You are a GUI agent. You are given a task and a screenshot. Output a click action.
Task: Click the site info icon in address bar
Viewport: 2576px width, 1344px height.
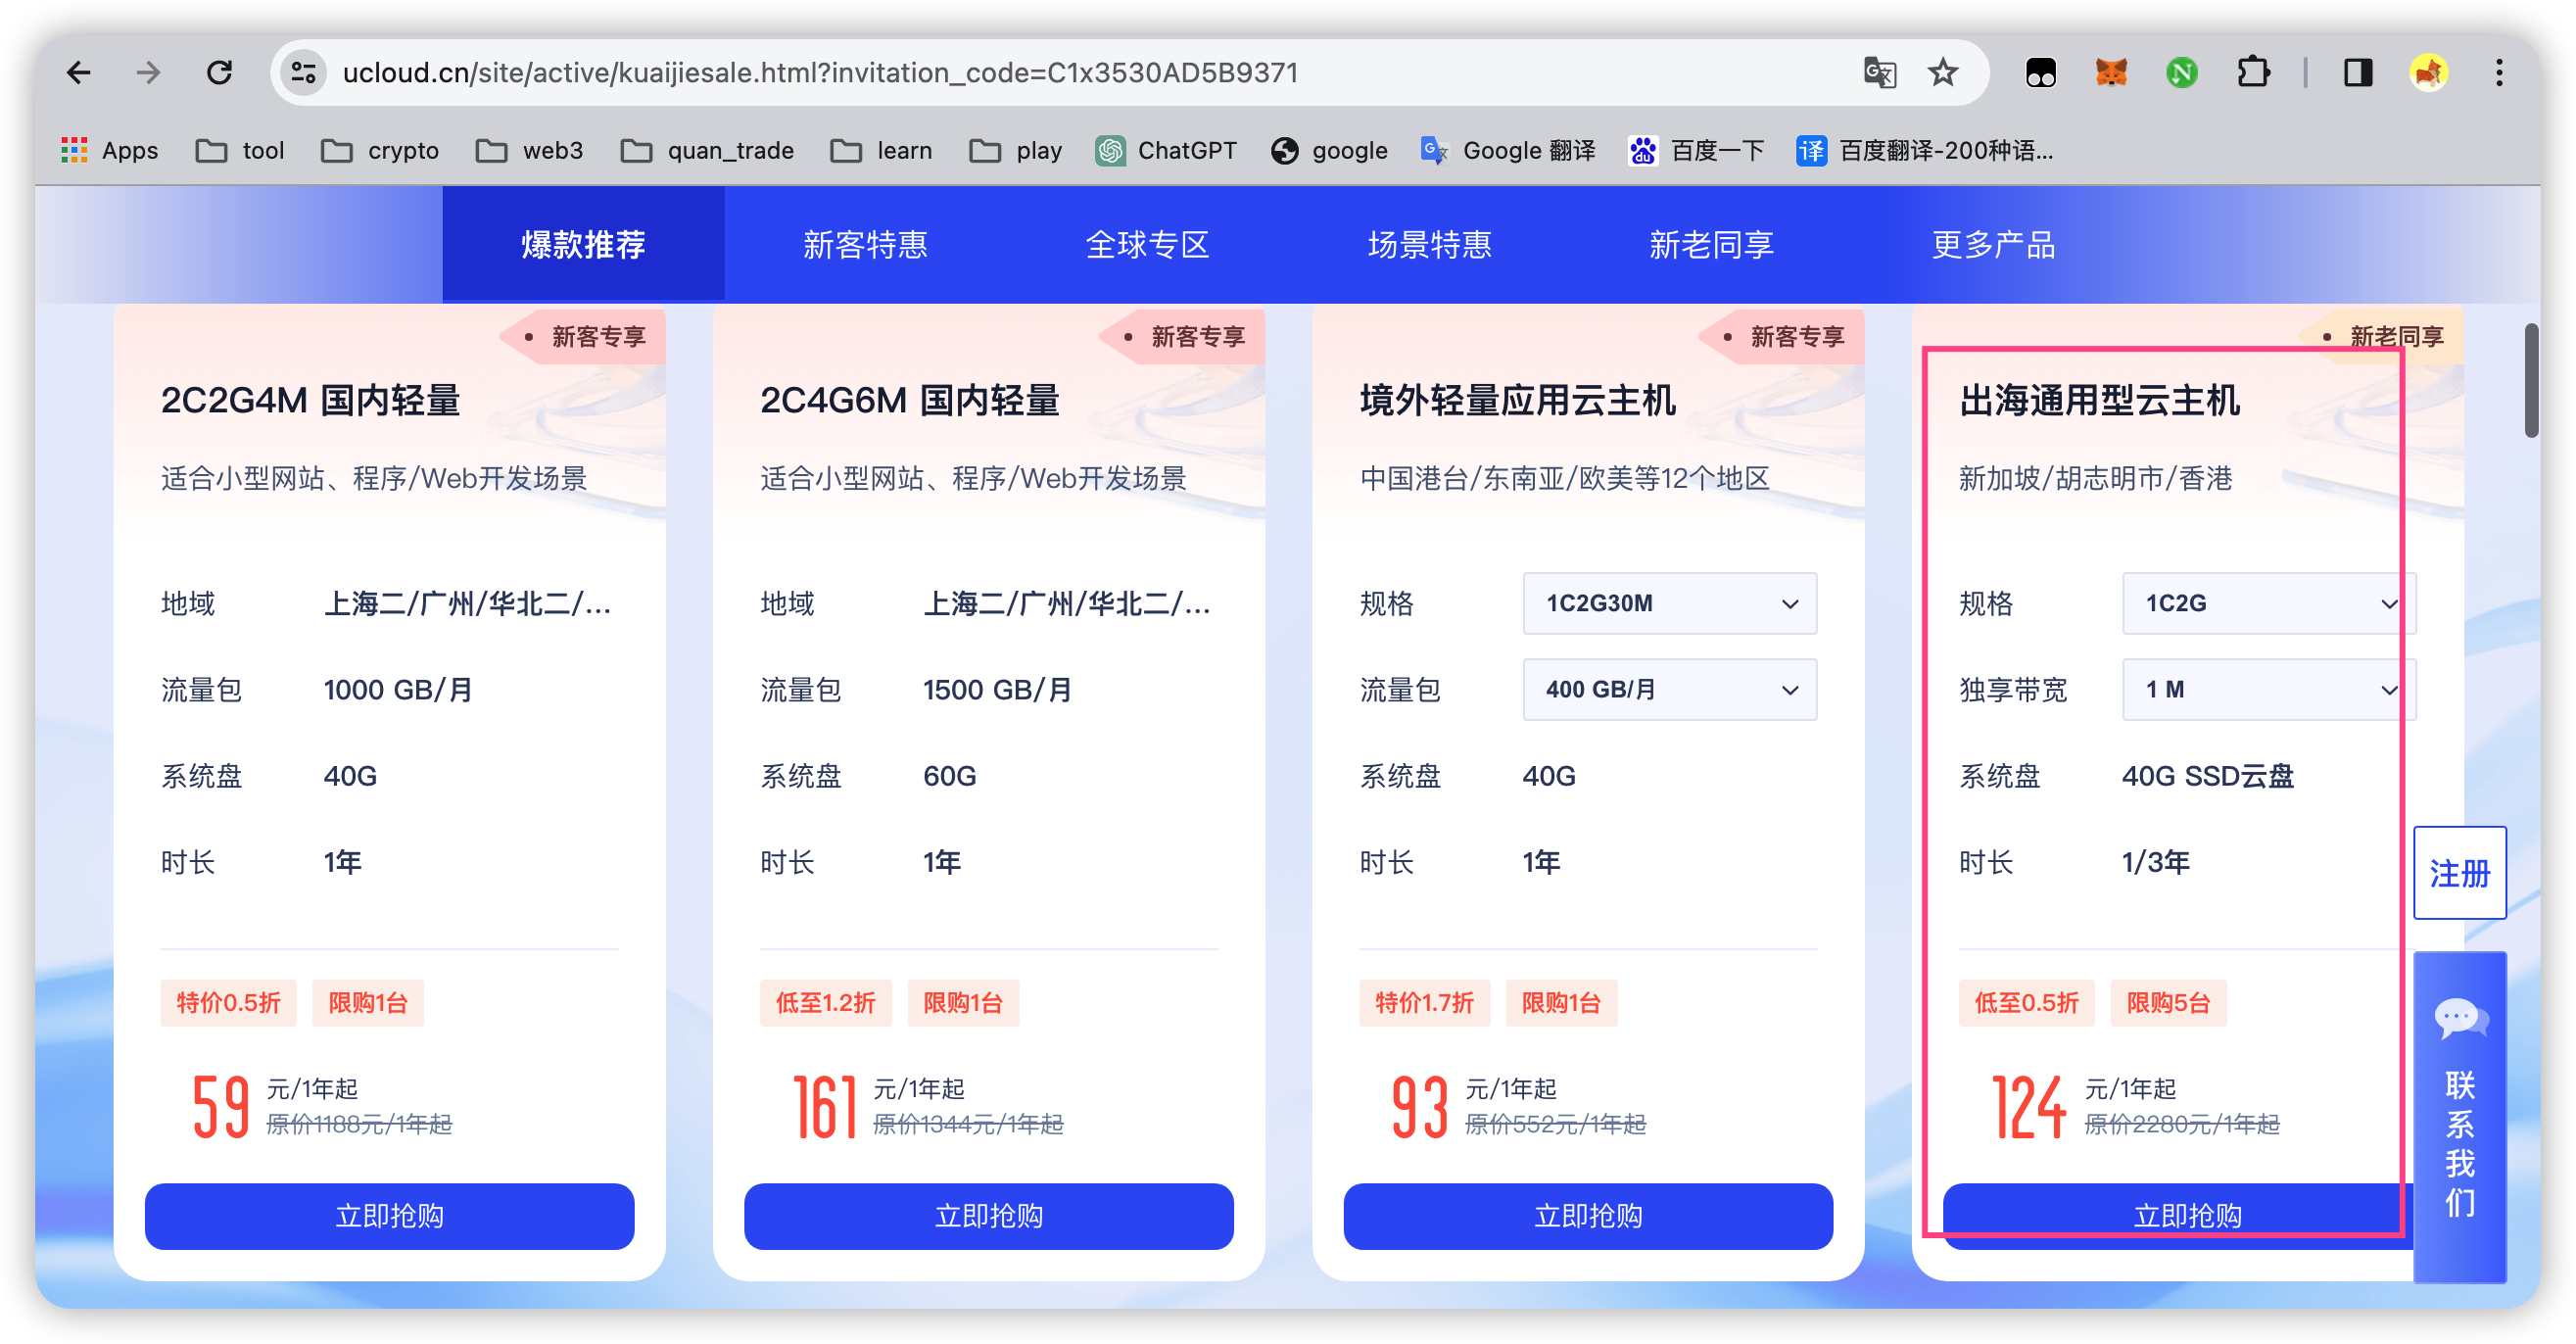click(x=303, y=72)
